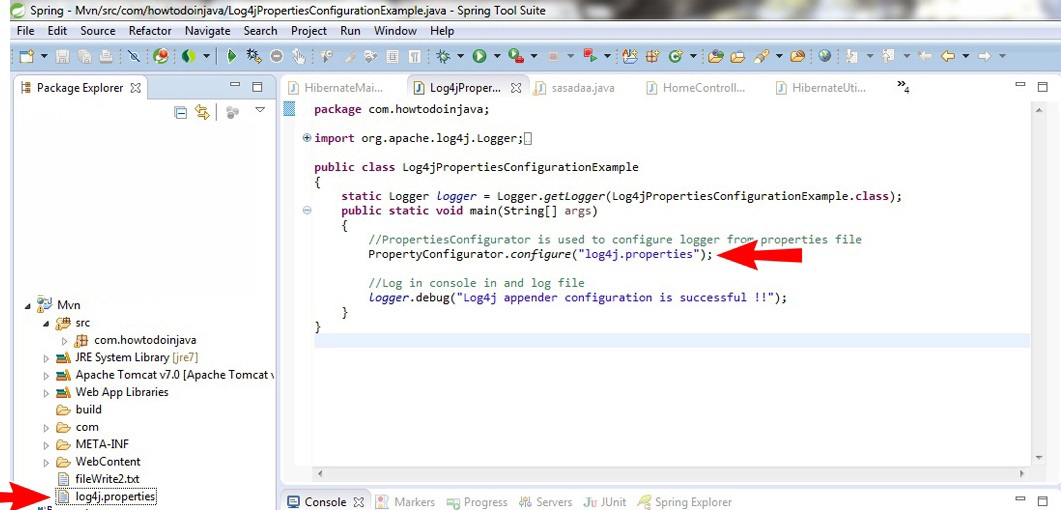
Task: Click the New Java Package icon
Action: [x=652, y=56]
